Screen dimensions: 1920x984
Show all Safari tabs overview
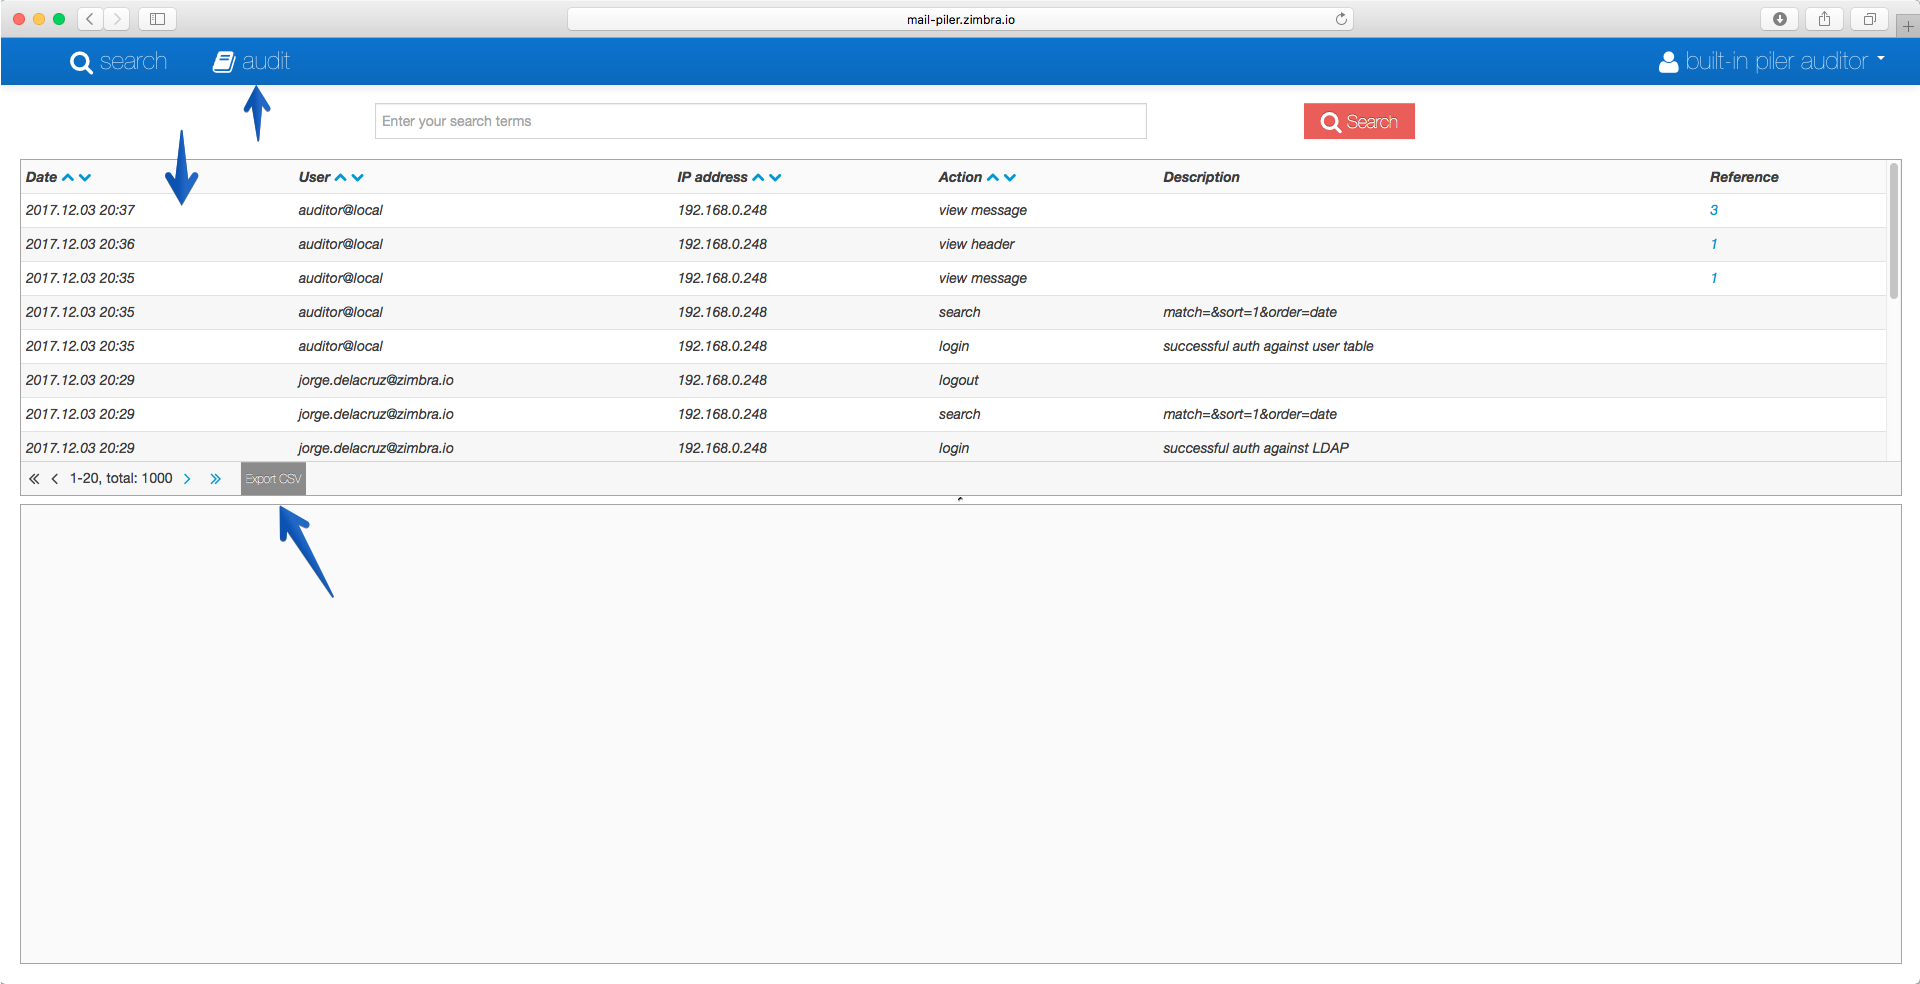coord(1869,19)
